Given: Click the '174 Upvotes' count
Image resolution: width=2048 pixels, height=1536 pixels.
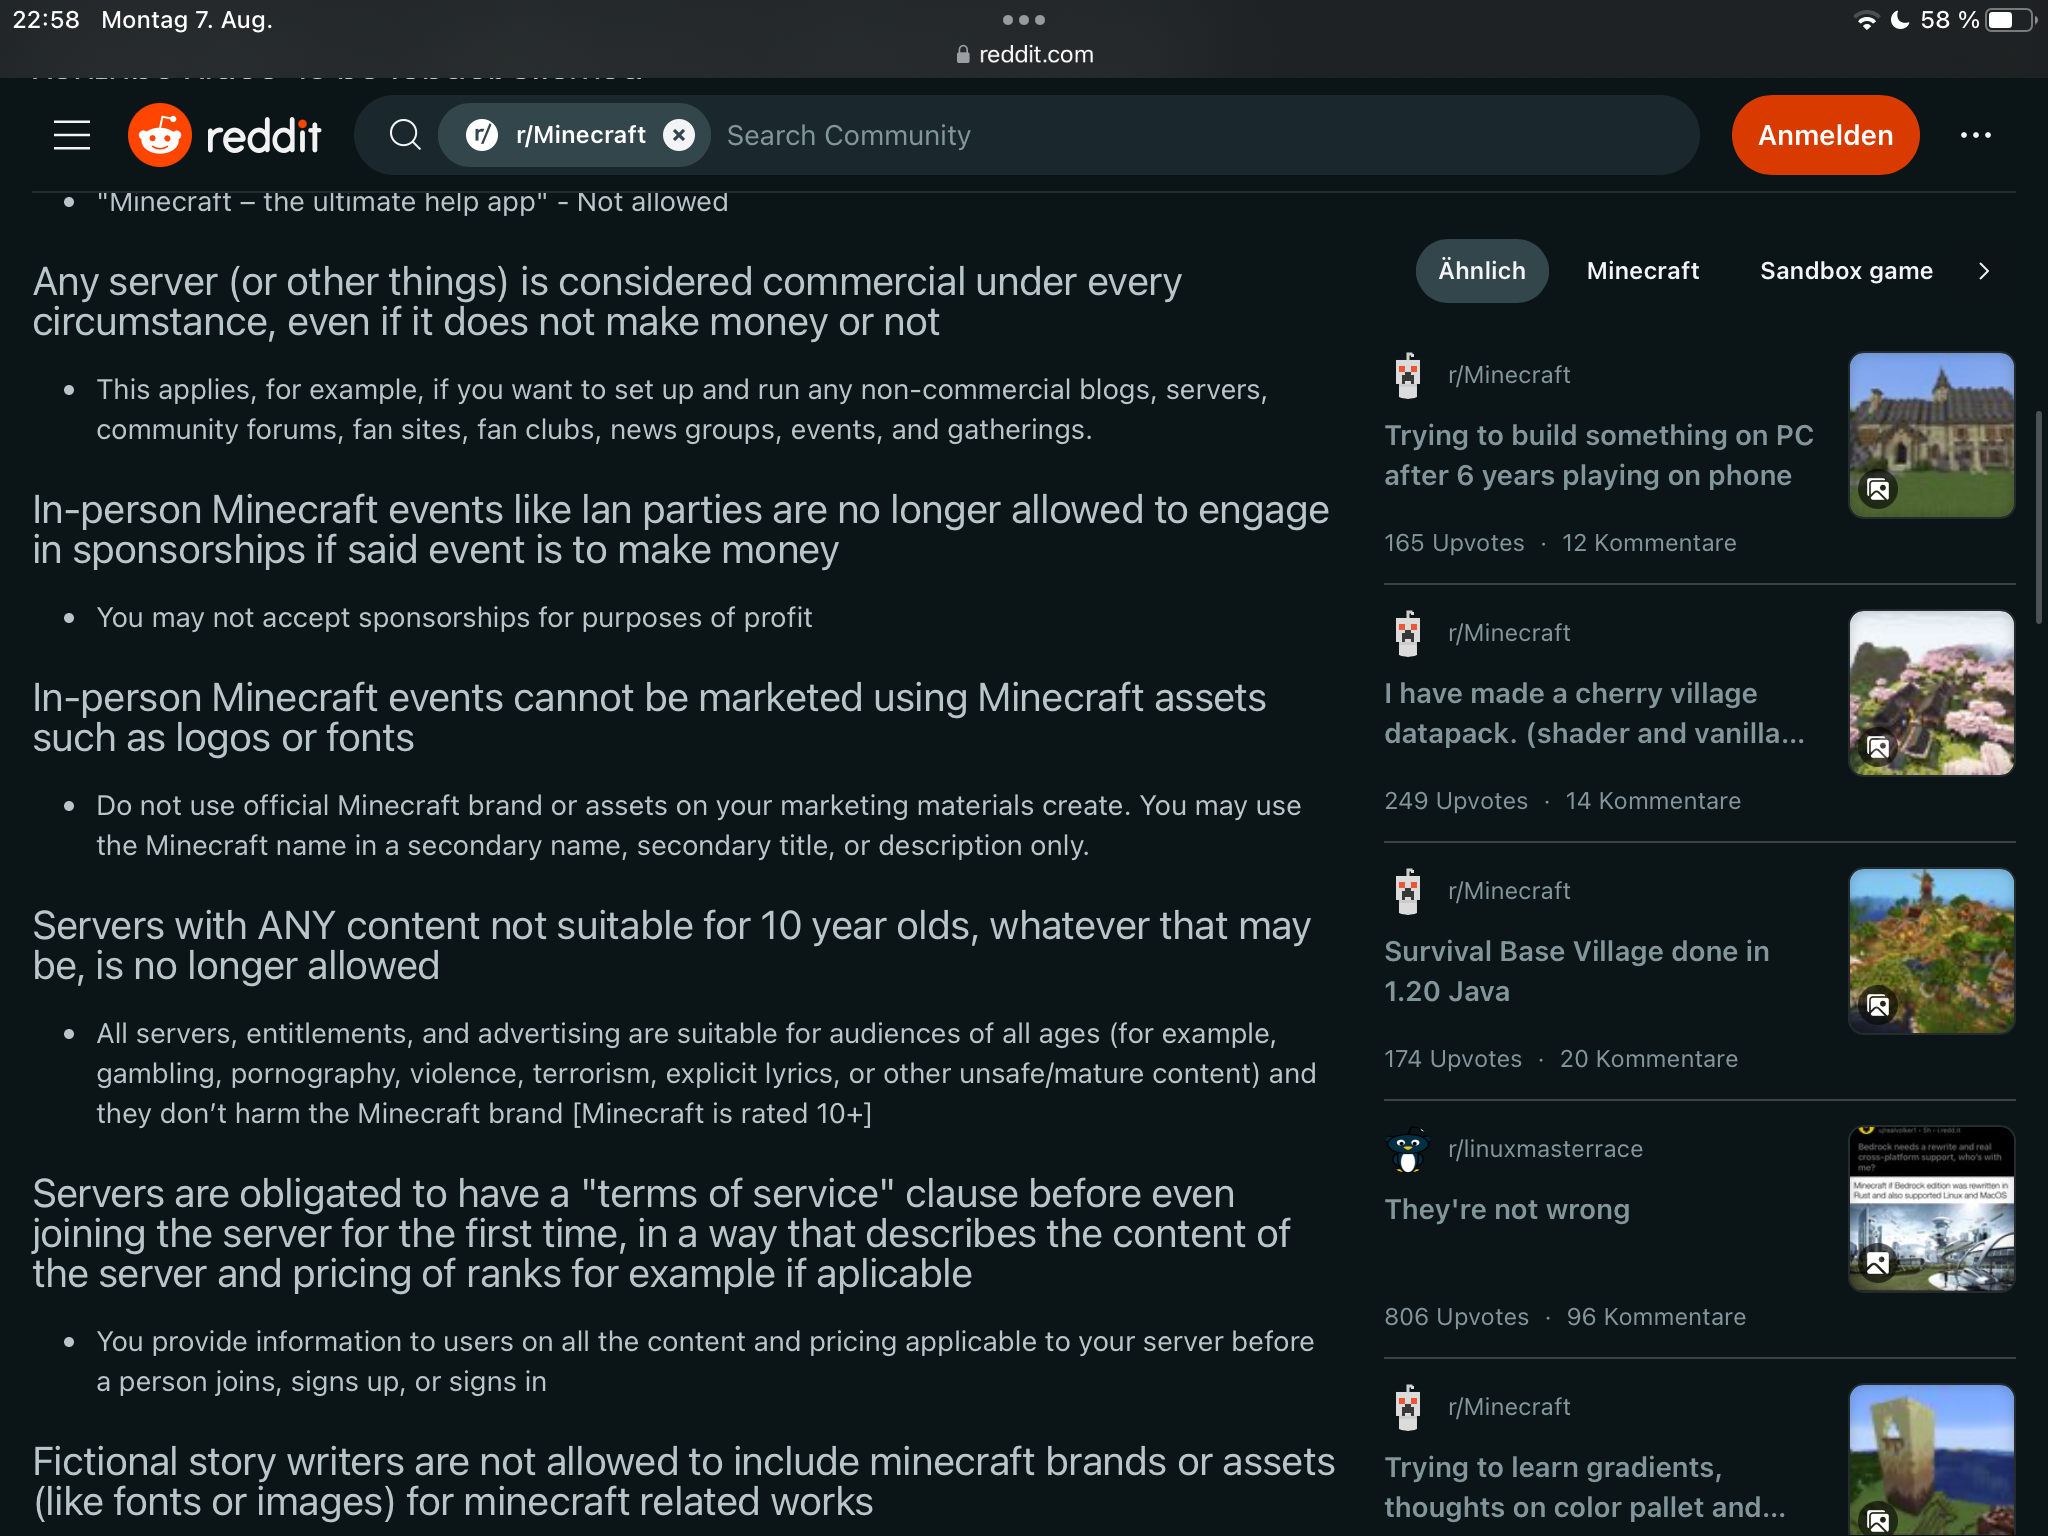Looking at the screenshot, I should pos(1453,1059).
